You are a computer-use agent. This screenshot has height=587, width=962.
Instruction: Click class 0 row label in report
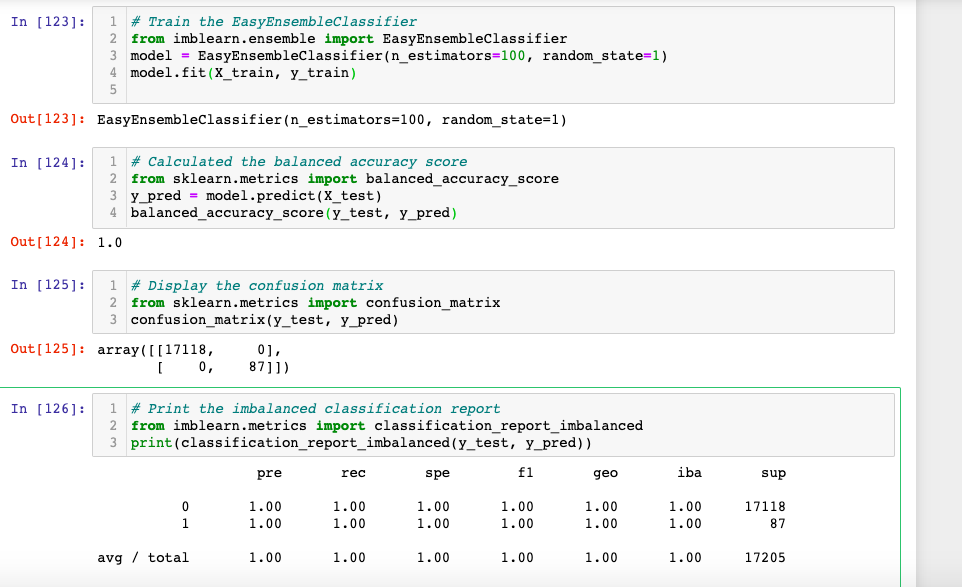185,507
